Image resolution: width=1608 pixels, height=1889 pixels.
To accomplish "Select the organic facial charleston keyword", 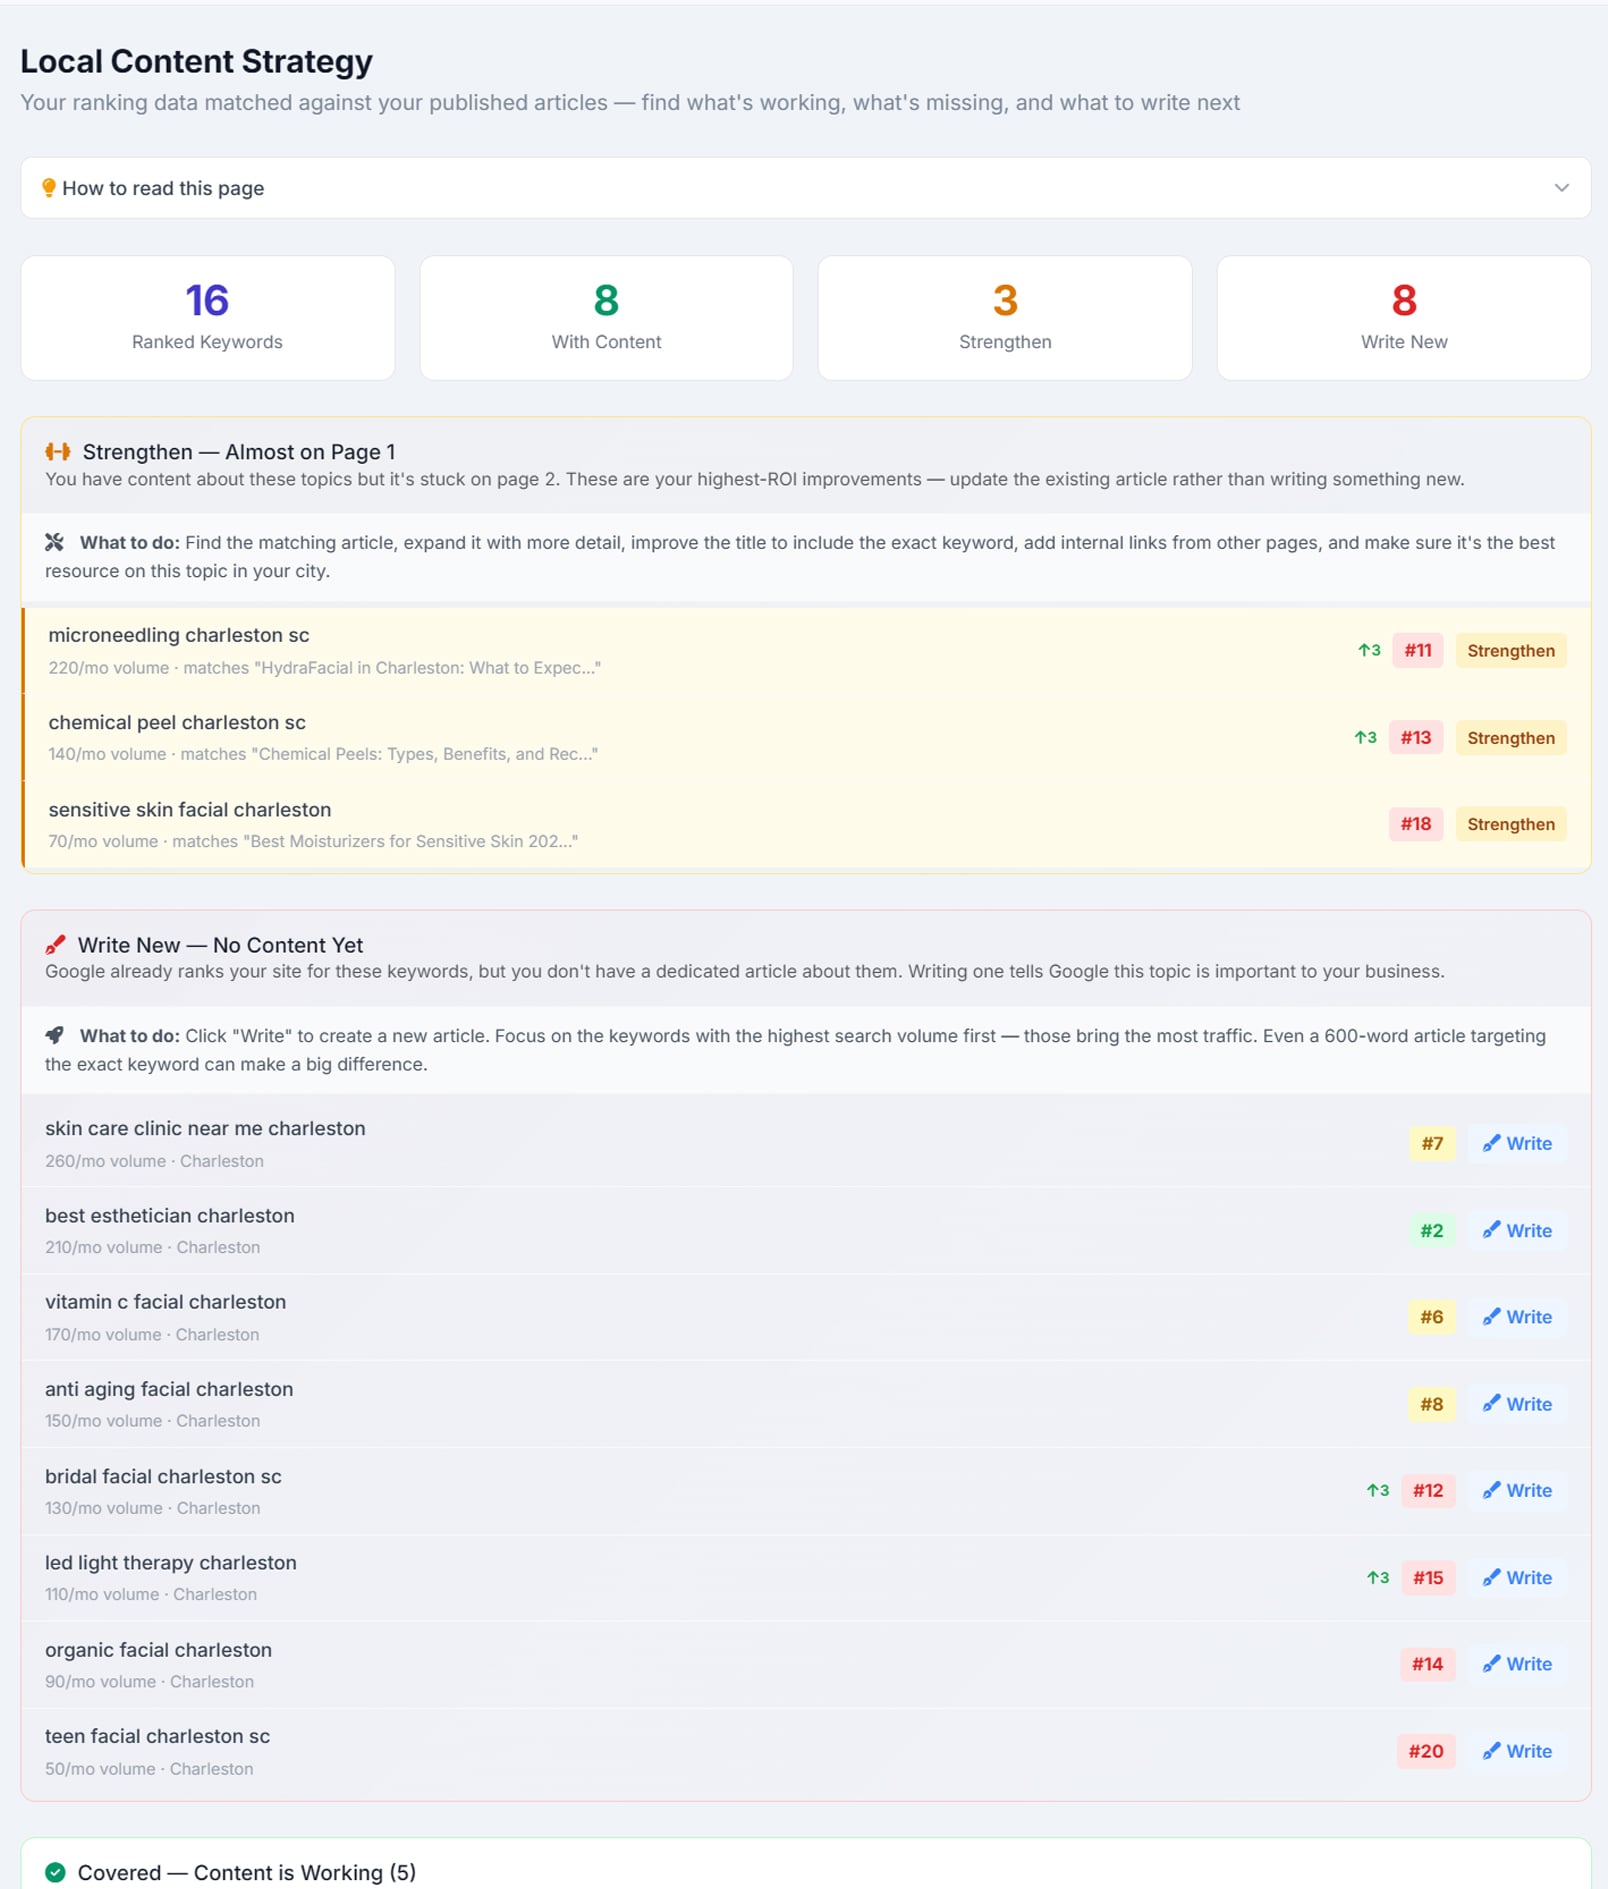I will (x=158, y=1650).
